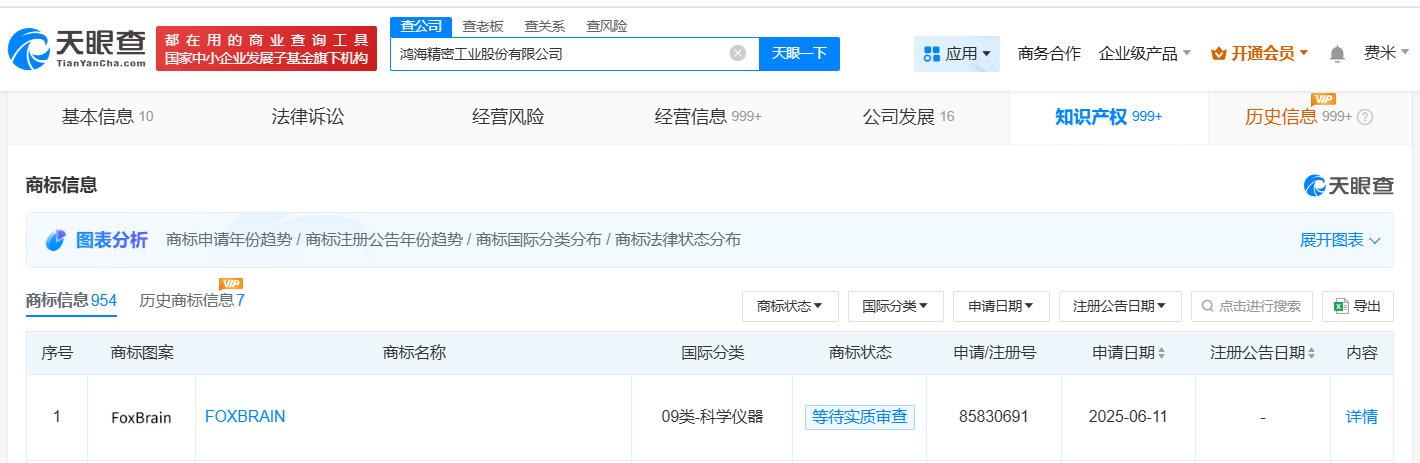Click the help question mark beside 历史信息
The height and width of the screenshot is (463, 1420).
1365,117
